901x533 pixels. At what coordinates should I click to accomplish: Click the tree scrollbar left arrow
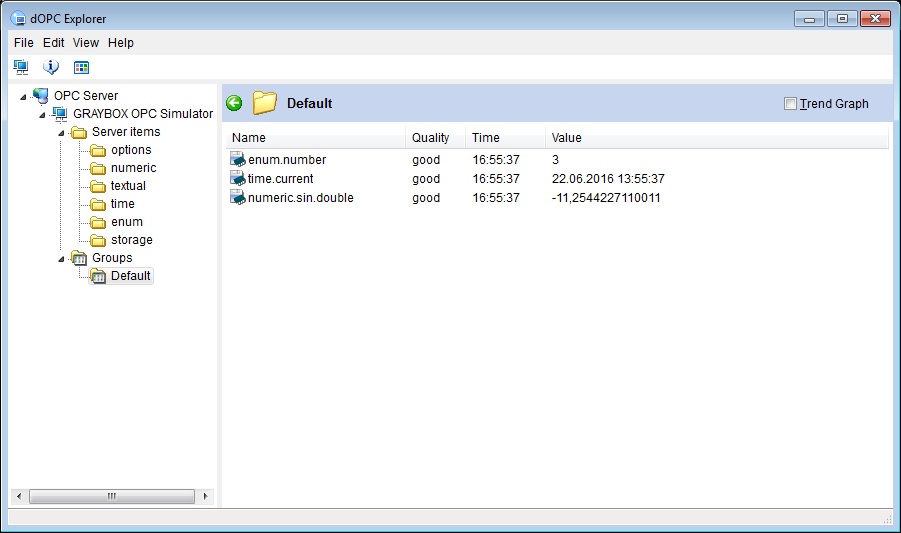19,496
